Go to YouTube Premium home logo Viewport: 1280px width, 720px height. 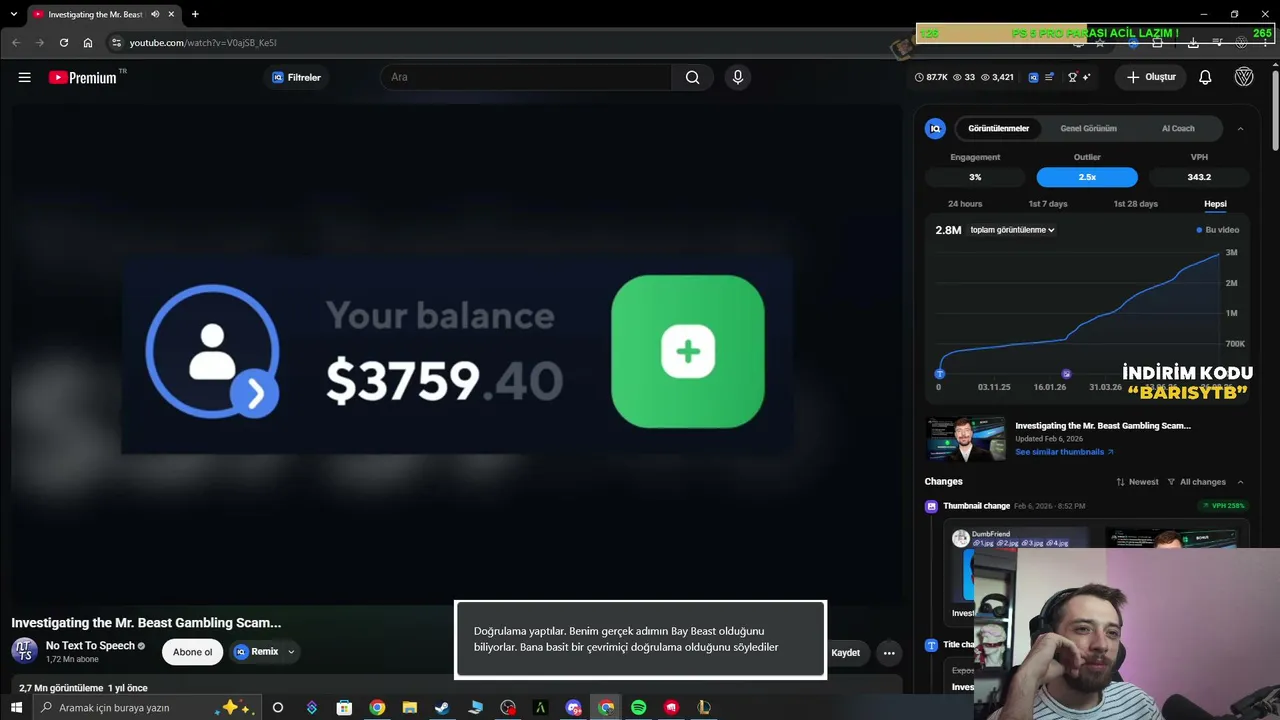click(83, 77)
